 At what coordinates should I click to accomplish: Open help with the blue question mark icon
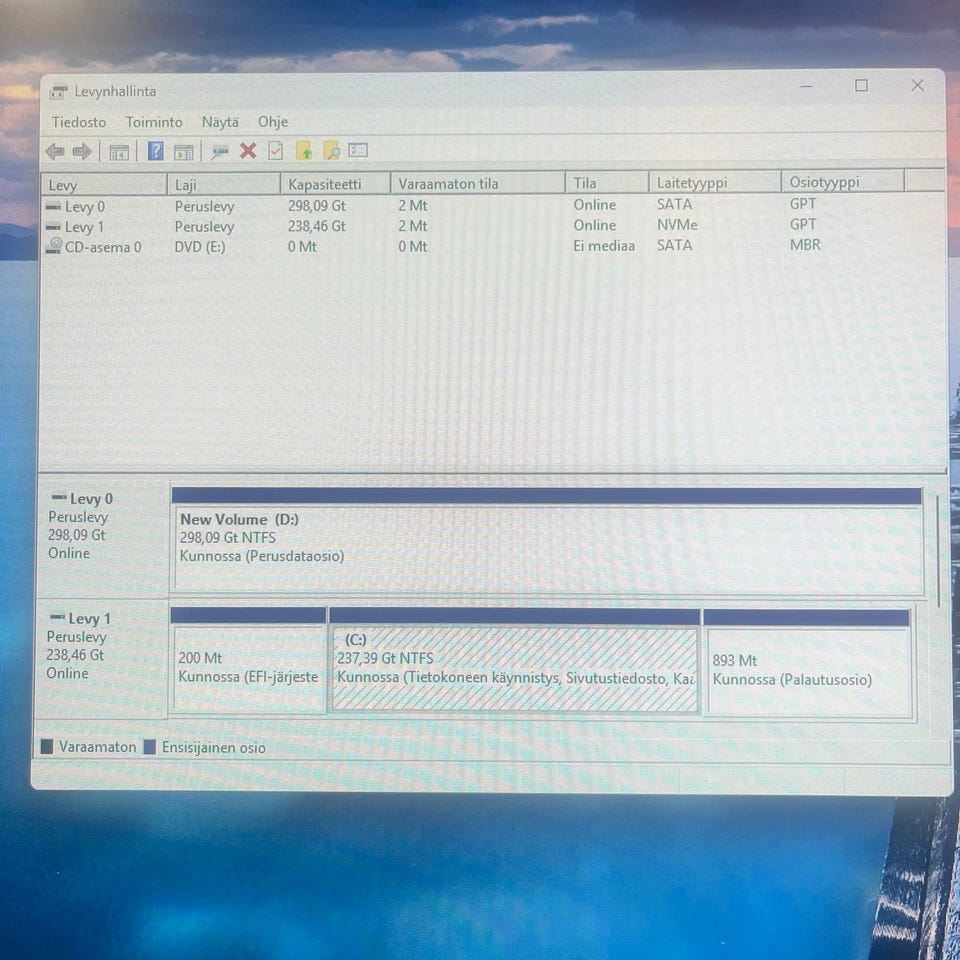click(156, 151)
